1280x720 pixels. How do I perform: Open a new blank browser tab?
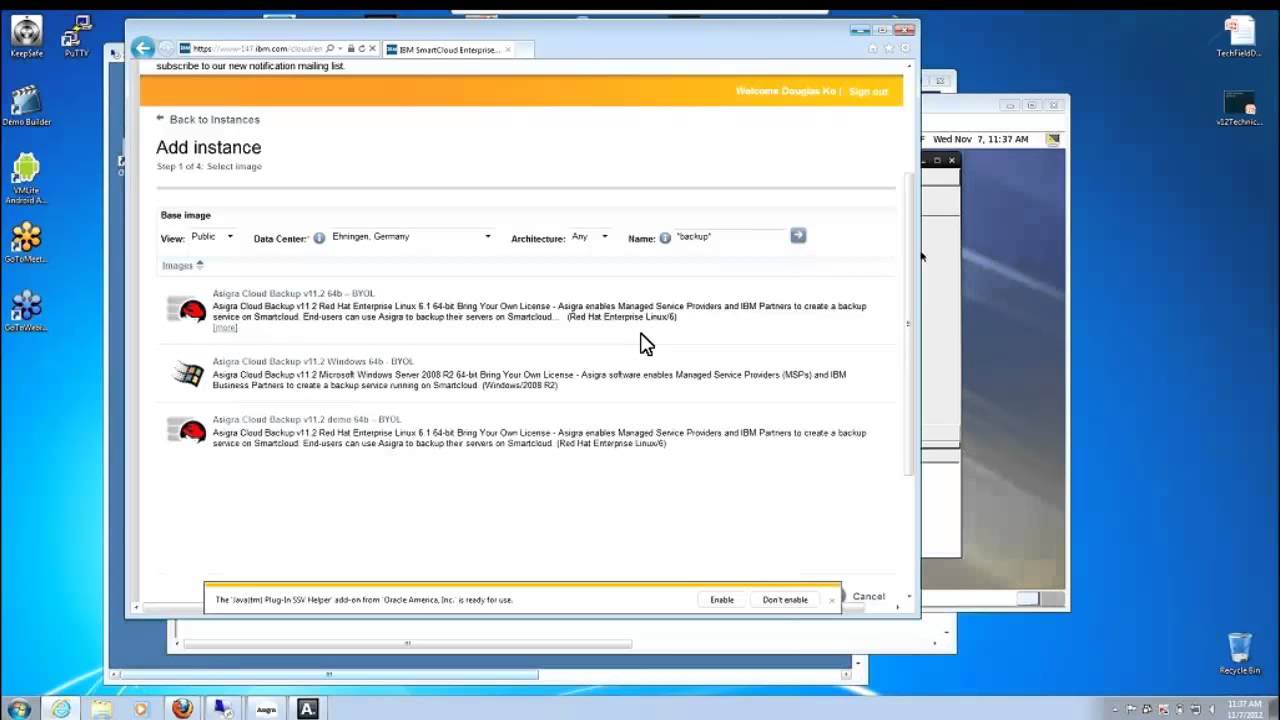(524, 49)
